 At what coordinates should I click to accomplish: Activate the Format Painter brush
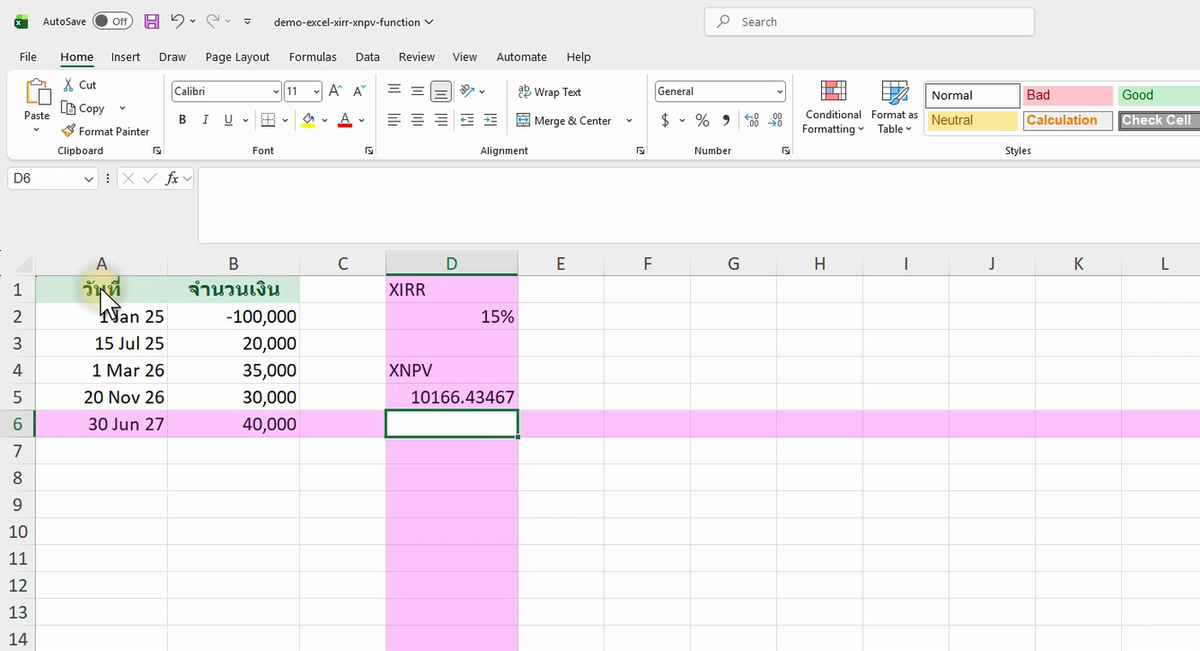105,131
